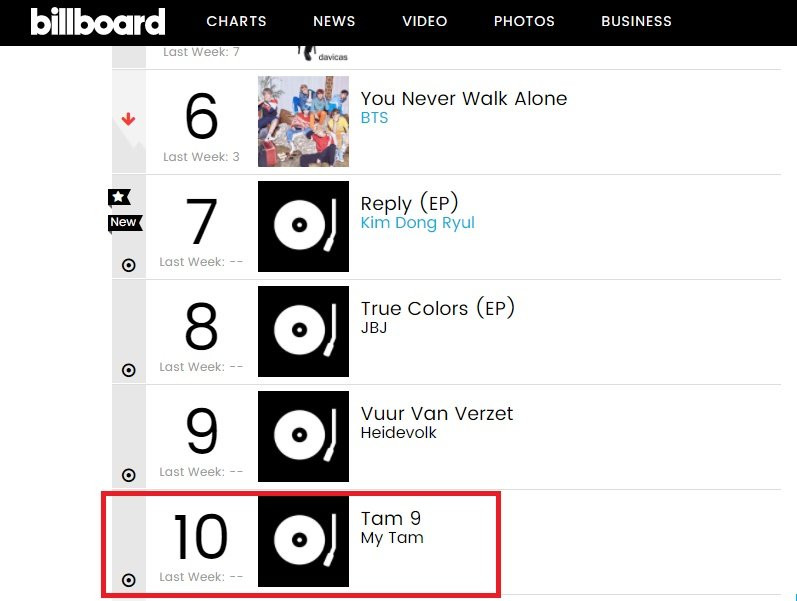This screenshot has width=797, height=601.
Task: Open the Charts menu
Action: coord(236,21)
